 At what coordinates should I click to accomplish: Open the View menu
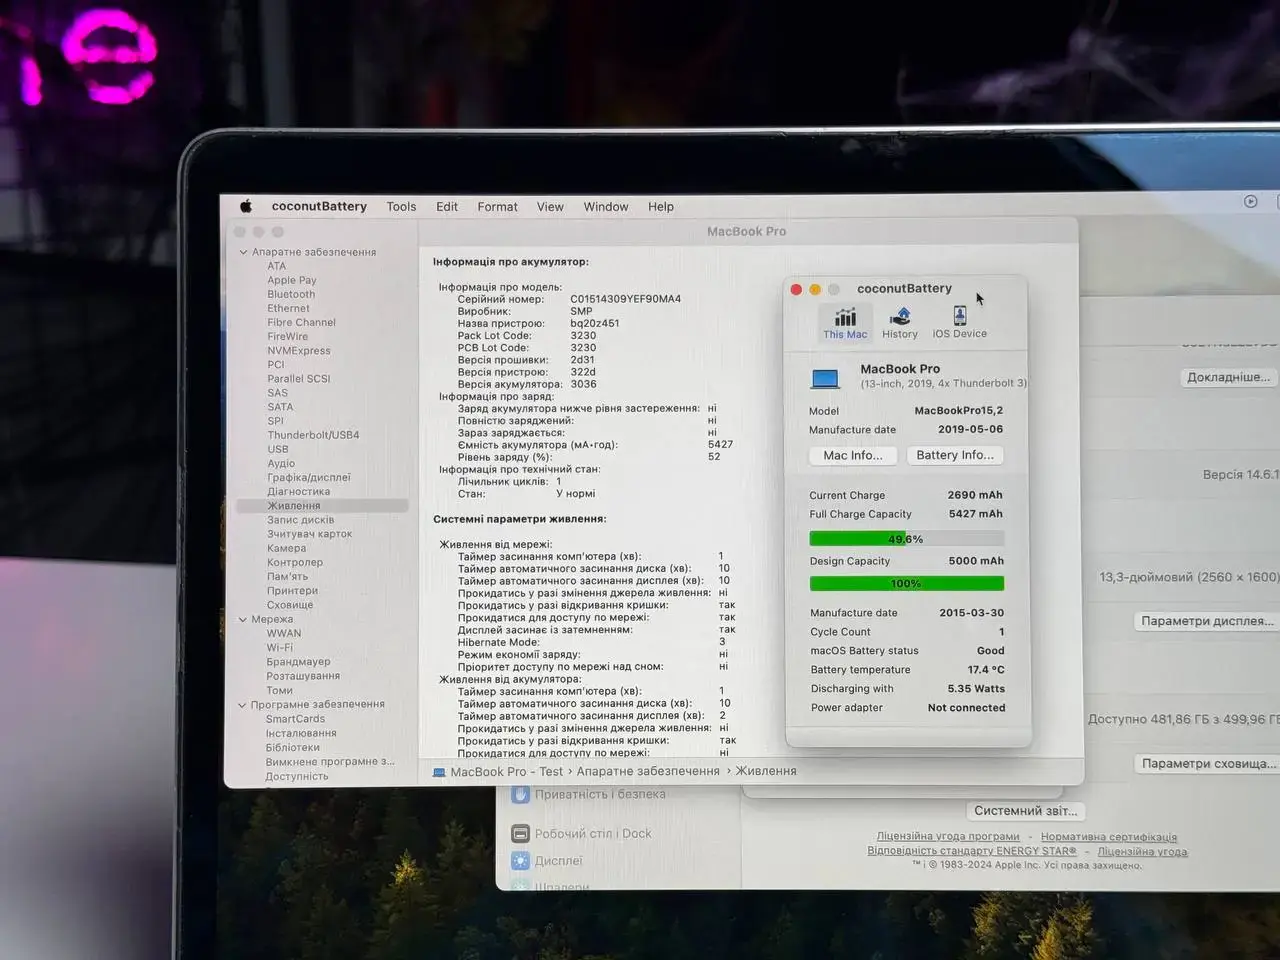tap(550, 207)
